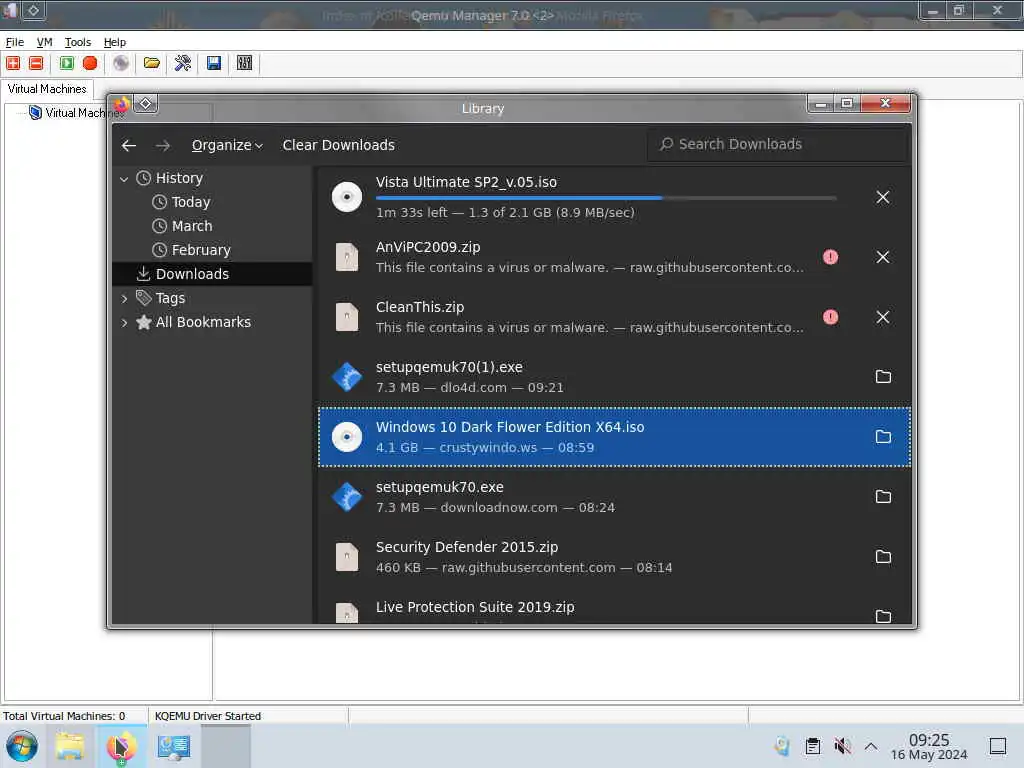Start the VM with the green play icon
This screenshot has width=1024, height=768.
pos(67,63)
